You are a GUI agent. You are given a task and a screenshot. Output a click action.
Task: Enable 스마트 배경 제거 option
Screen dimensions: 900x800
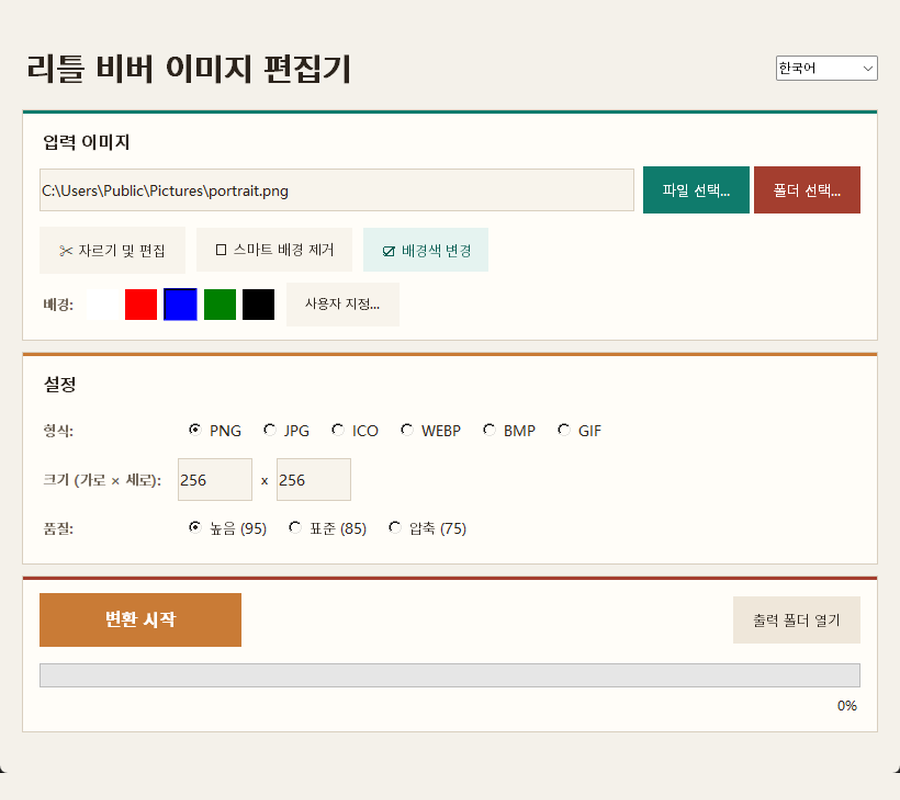(274, 250)
